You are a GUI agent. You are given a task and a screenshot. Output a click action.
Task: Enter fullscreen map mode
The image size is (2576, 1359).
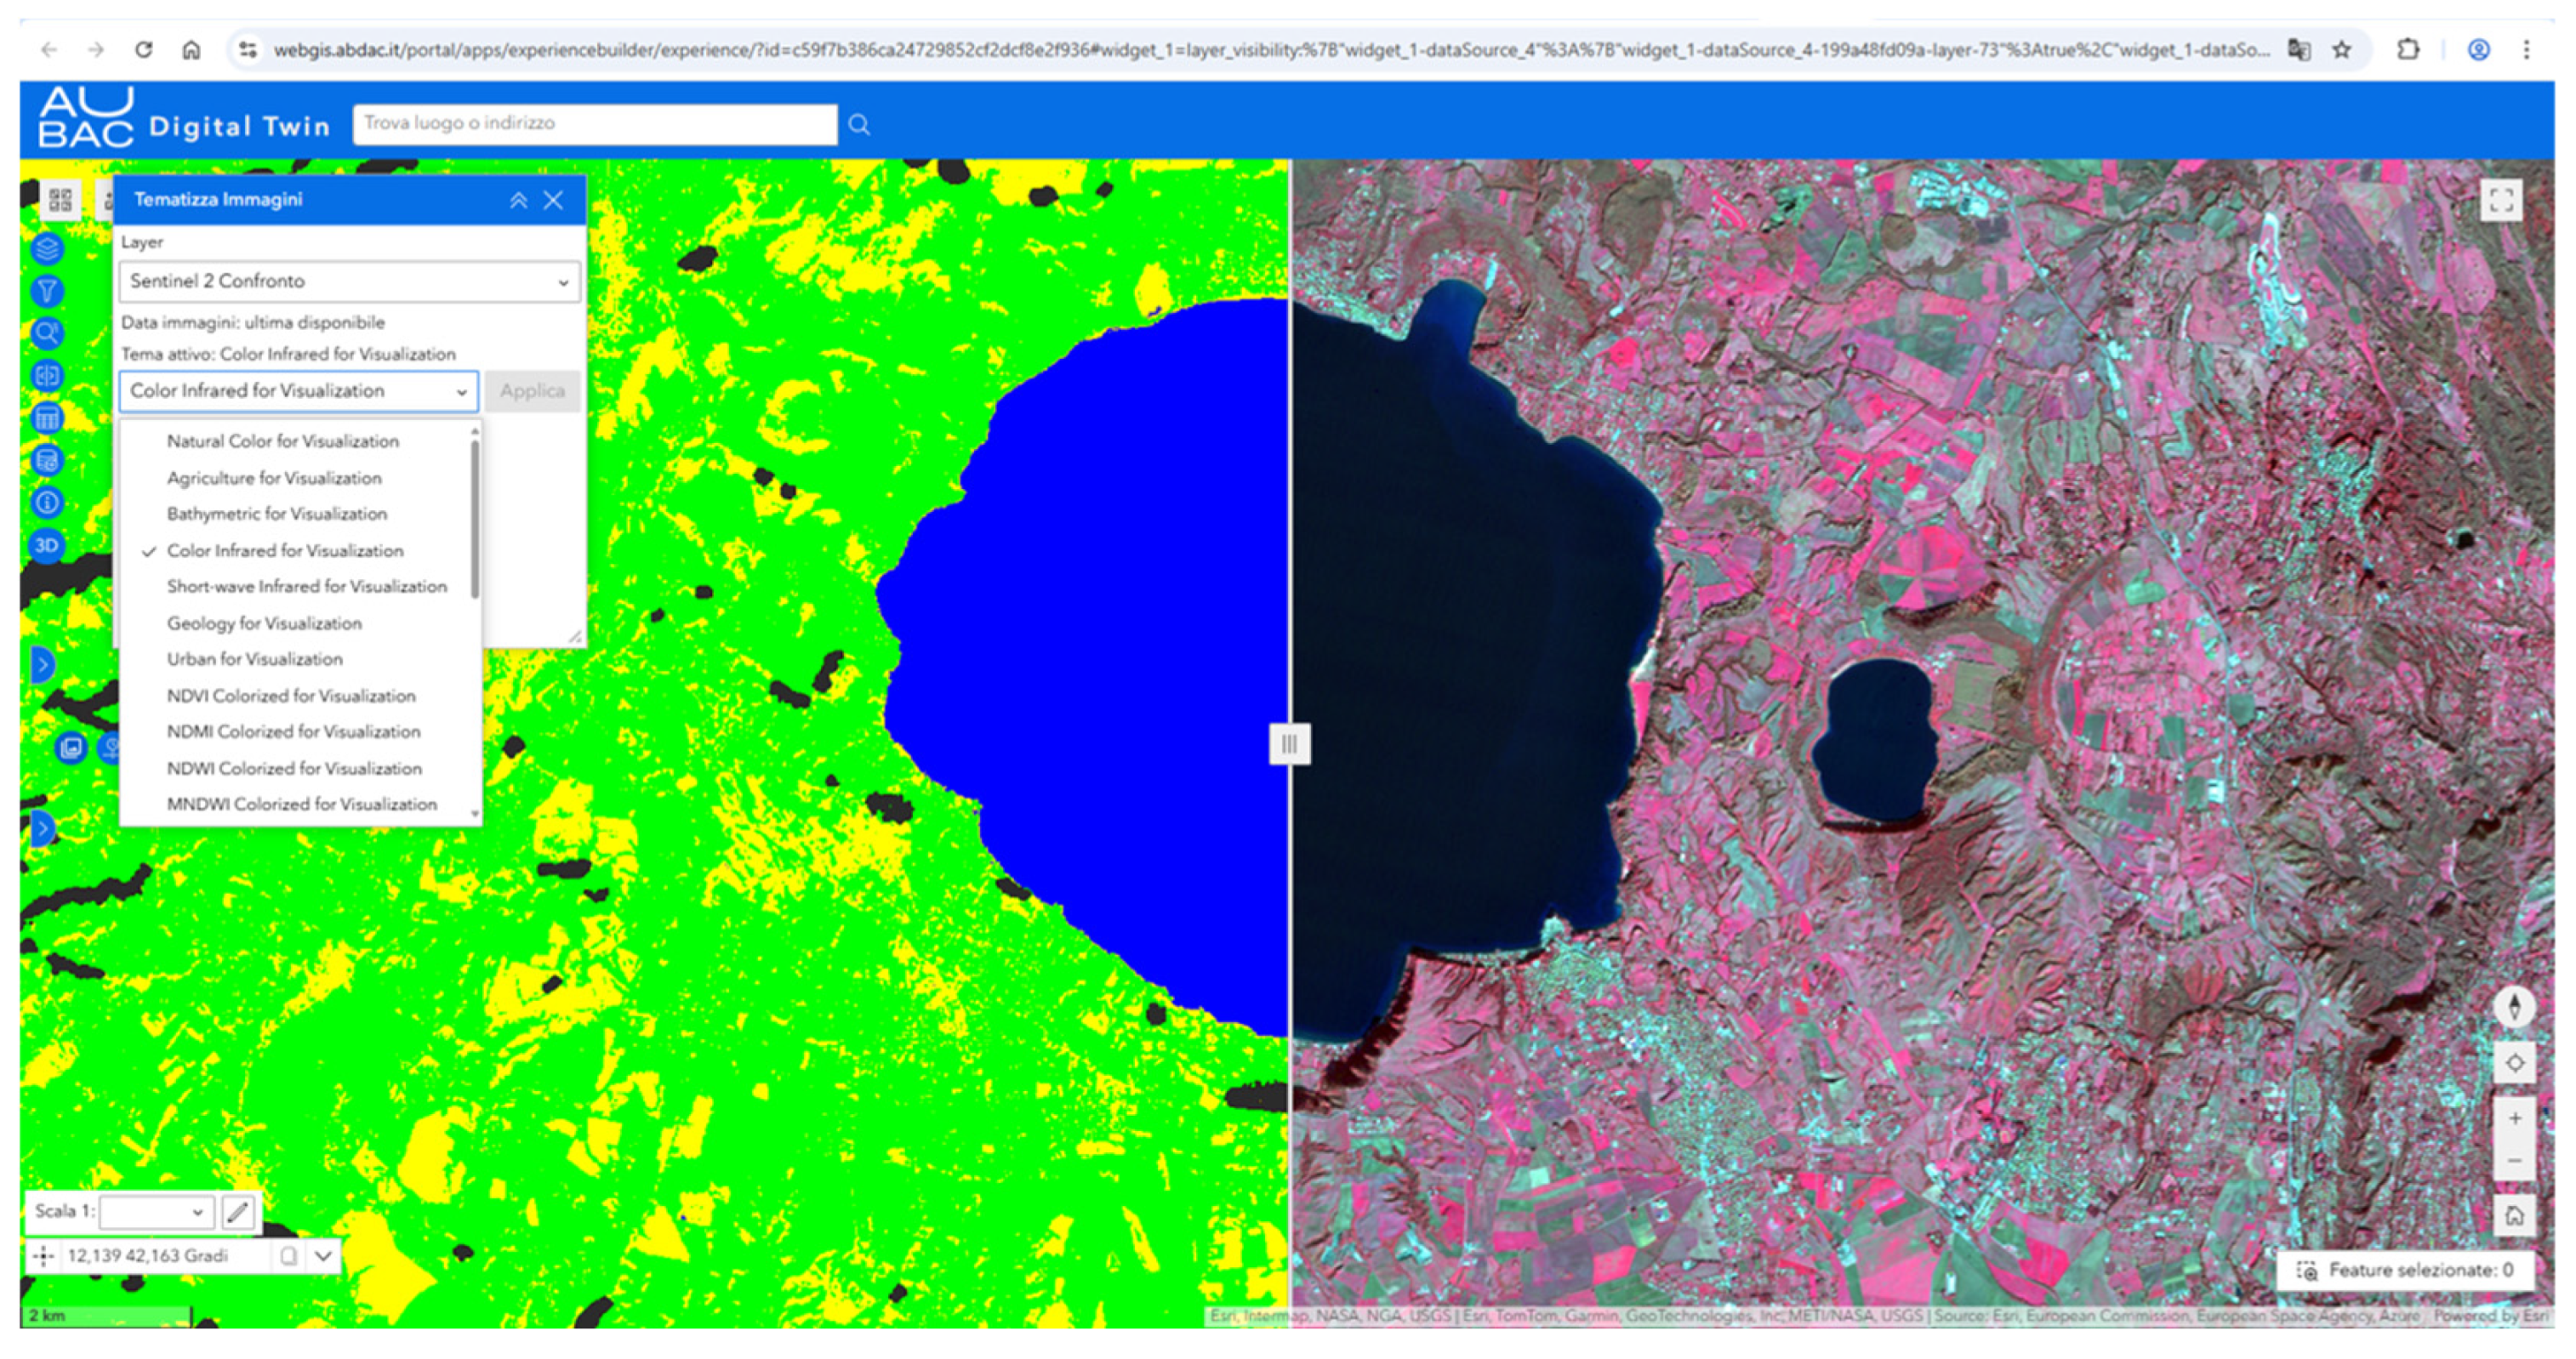pos(2501,200)
